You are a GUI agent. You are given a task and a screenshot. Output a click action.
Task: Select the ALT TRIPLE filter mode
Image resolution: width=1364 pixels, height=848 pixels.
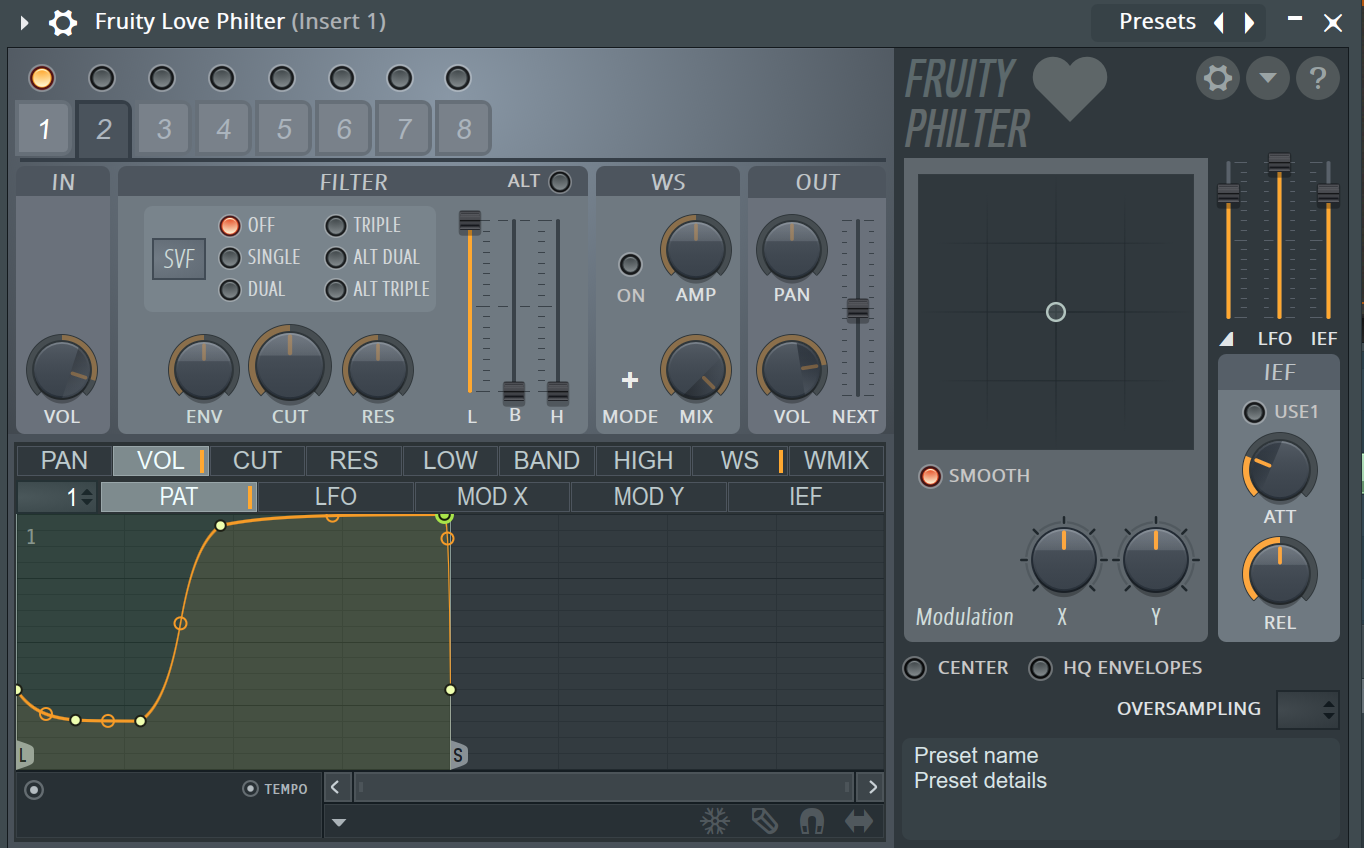(x=337, y=289)
